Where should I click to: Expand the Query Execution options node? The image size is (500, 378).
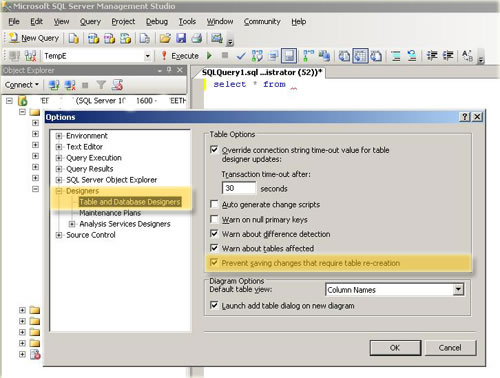click(x=59, y=158)
